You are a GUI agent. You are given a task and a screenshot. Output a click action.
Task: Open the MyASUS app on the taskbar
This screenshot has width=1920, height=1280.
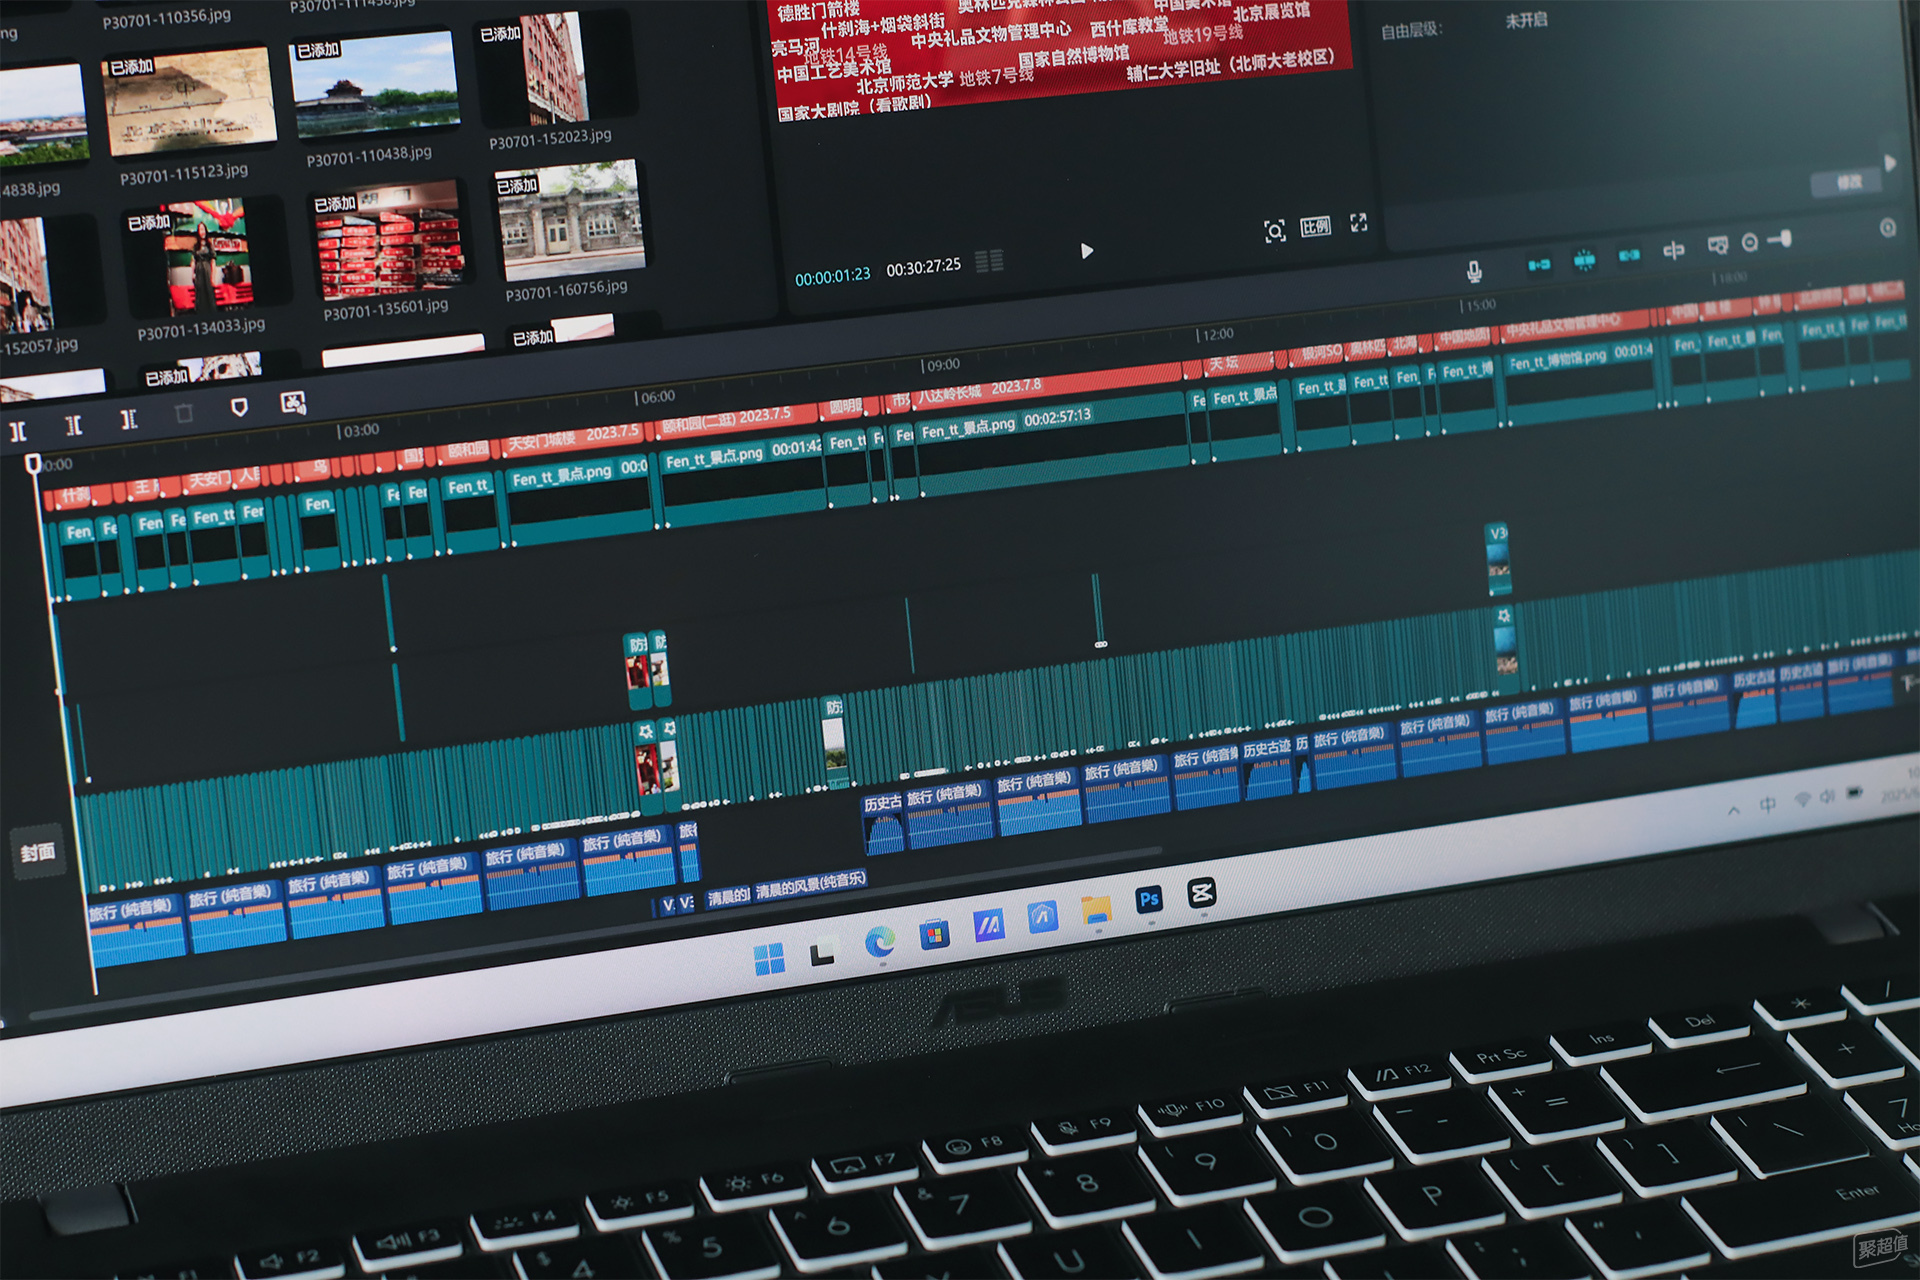[988, 926]
